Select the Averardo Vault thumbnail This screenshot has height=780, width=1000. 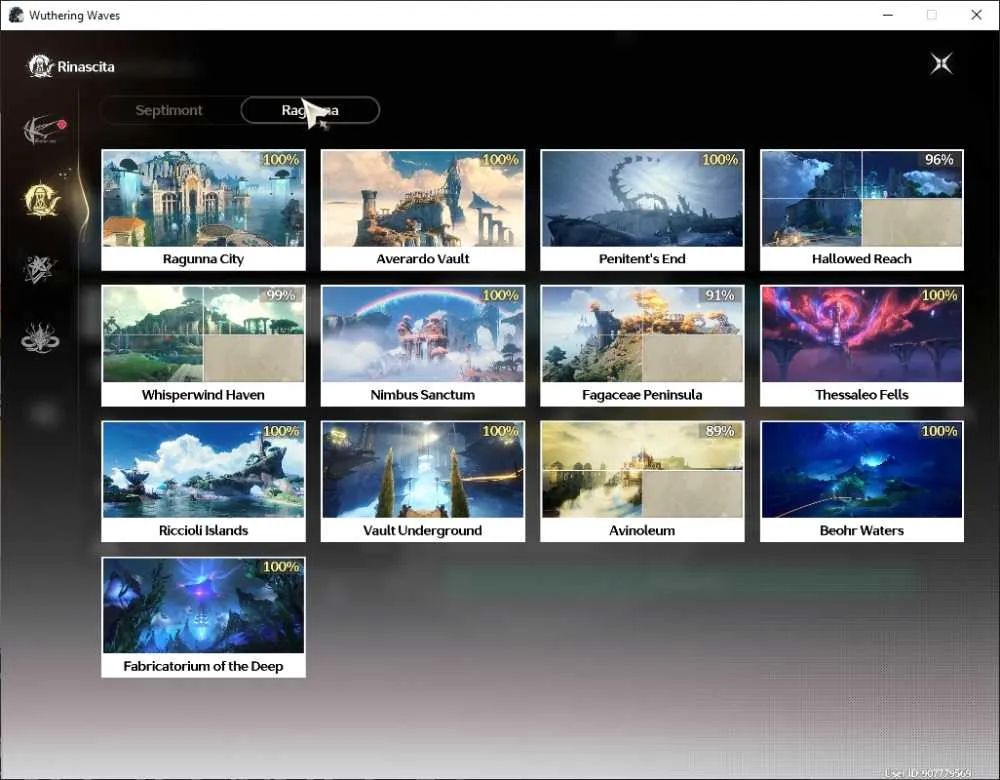[x=423, y=198]
